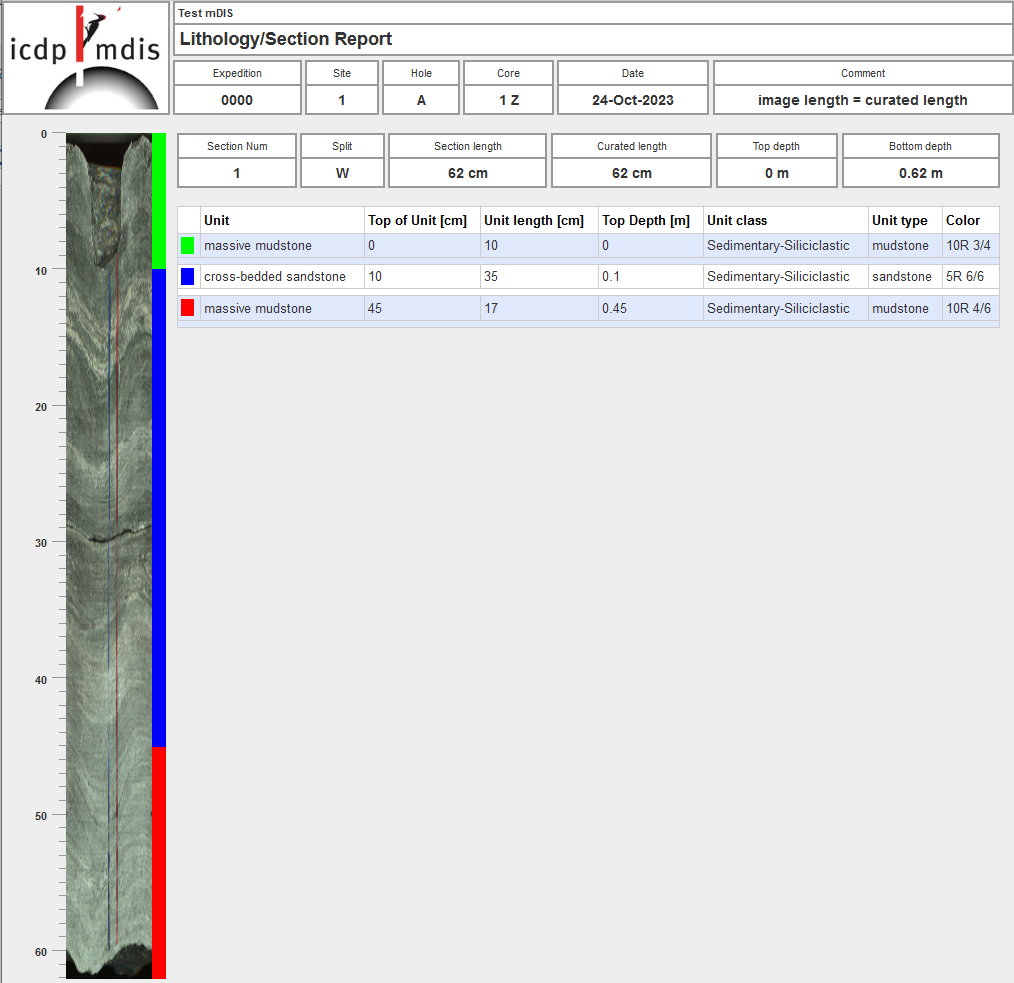1014x983 pixels.
Task: Select the Split value W
Action: pos(342,171)
